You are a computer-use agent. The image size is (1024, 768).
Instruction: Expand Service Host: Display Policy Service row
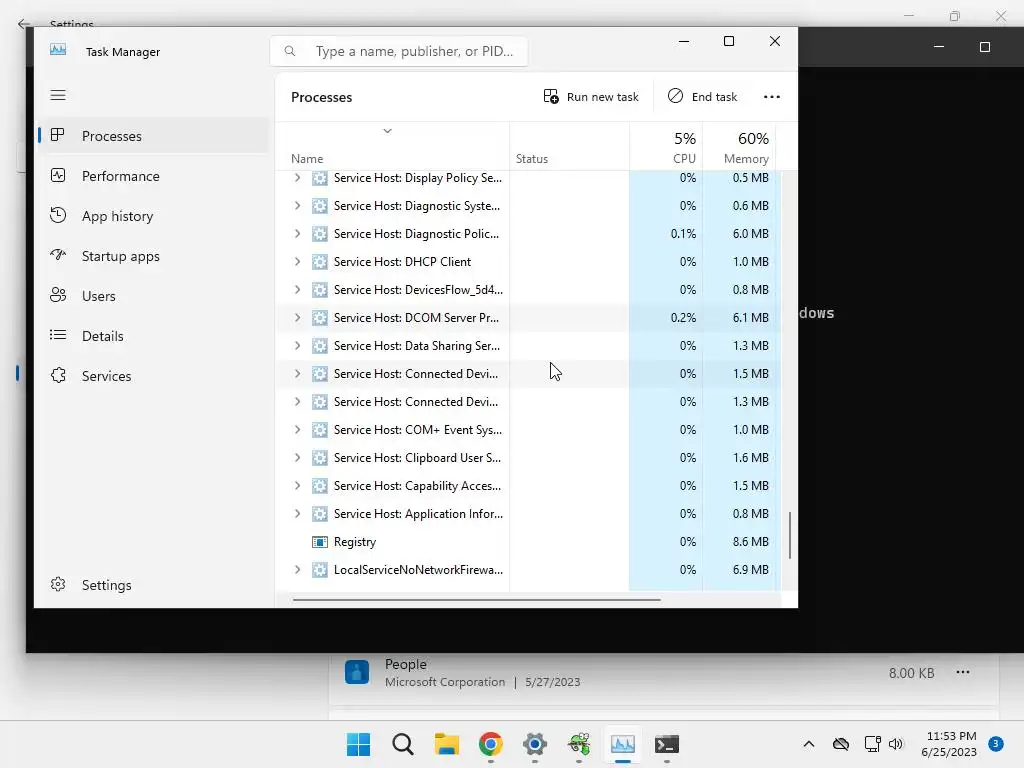click(x=297, y=178)
